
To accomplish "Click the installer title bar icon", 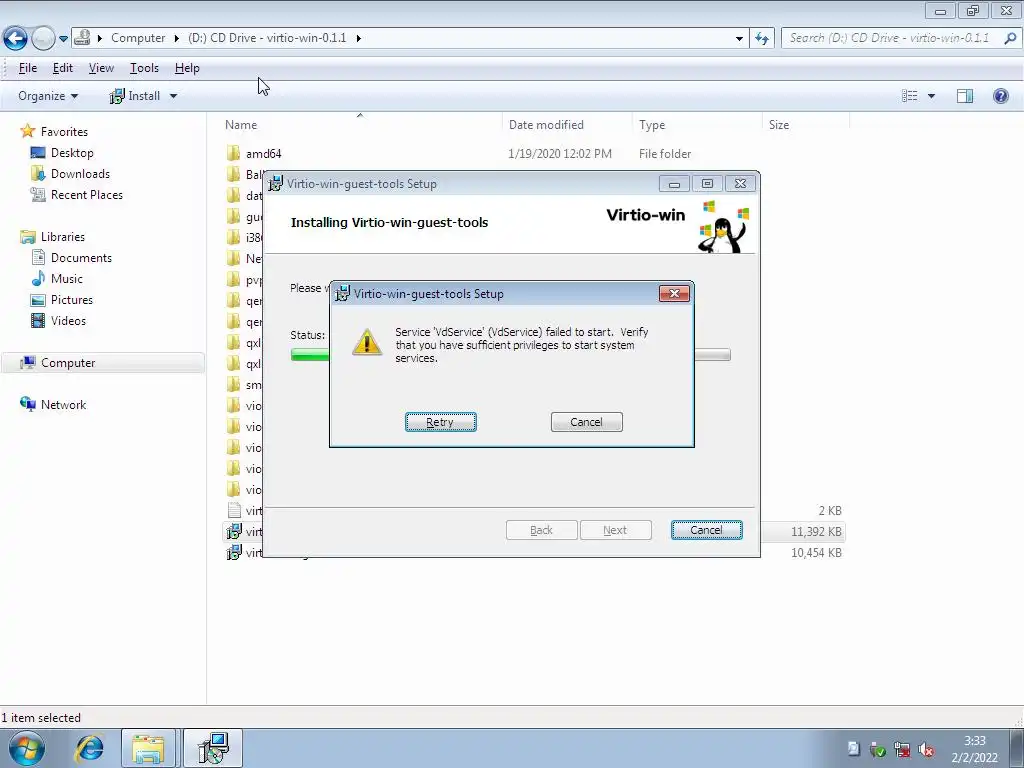I will coord(276,184).
